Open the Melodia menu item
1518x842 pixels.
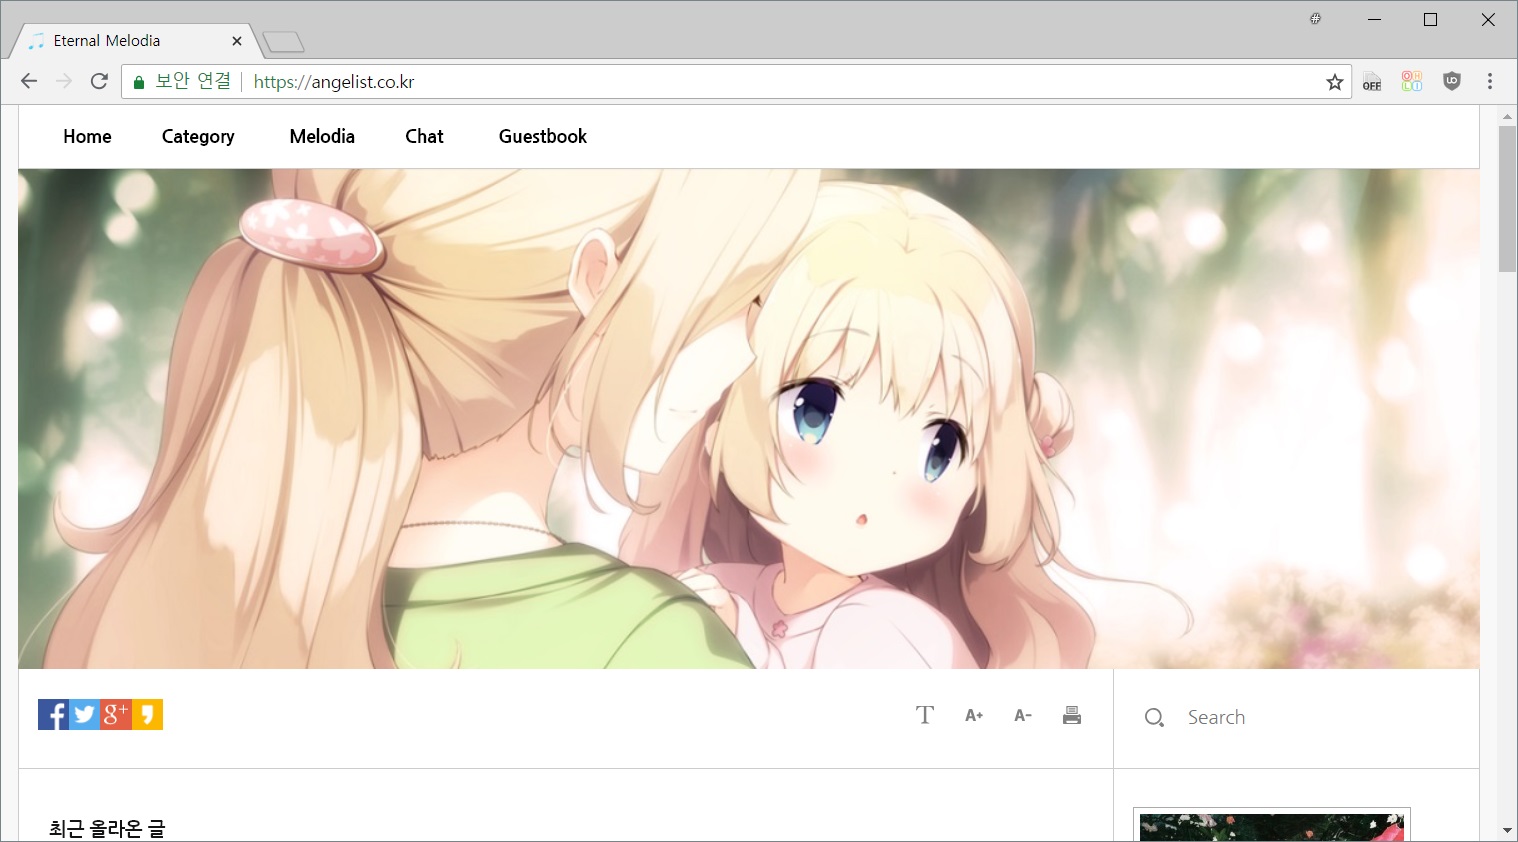pos(322,137)
